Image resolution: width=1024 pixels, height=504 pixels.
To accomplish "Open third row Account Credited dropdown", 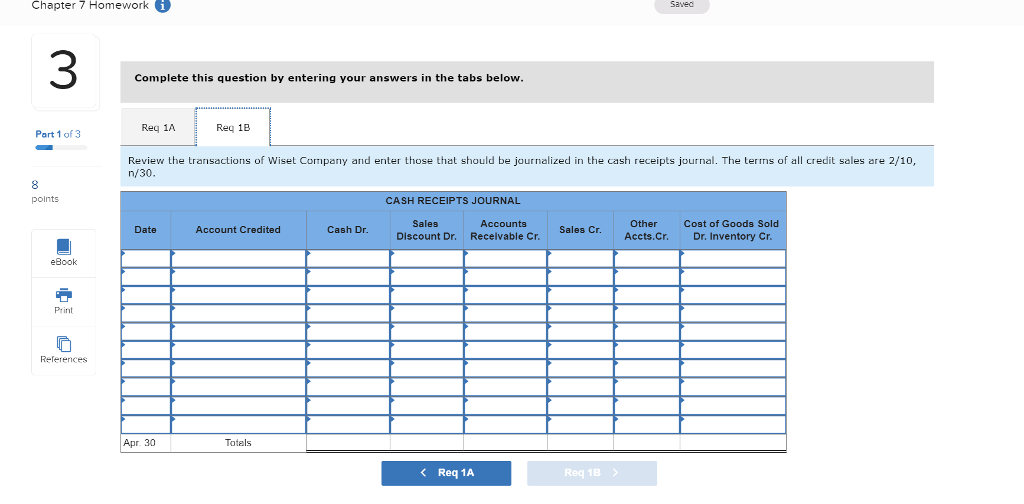I will (238, 295).
